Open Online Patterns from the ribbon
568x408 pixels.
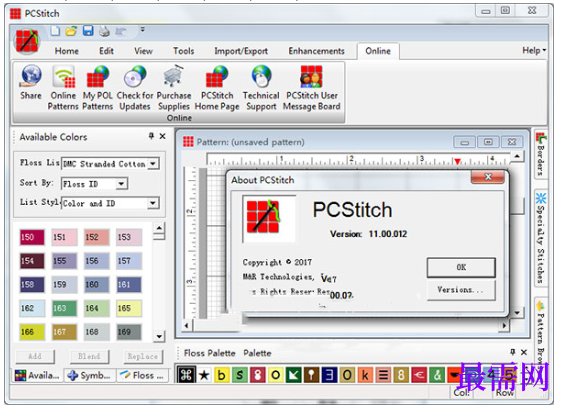pos(64,76)
